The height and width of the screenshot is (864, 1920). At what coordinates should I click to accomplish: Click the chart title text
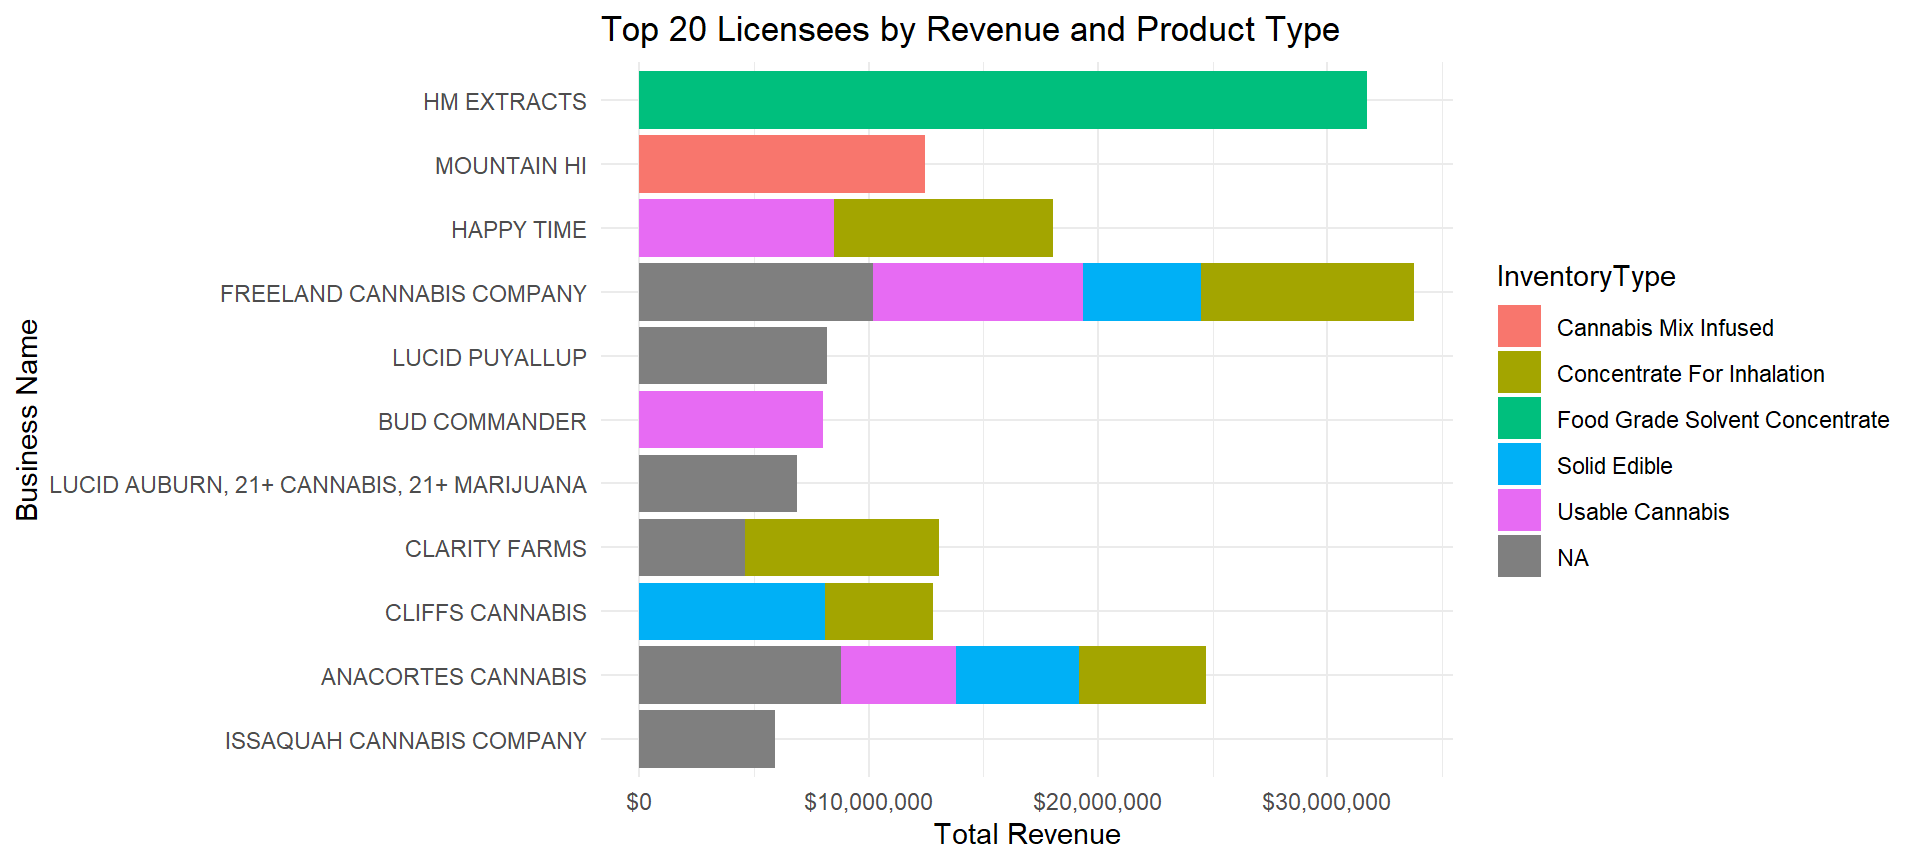coord(969,30)
